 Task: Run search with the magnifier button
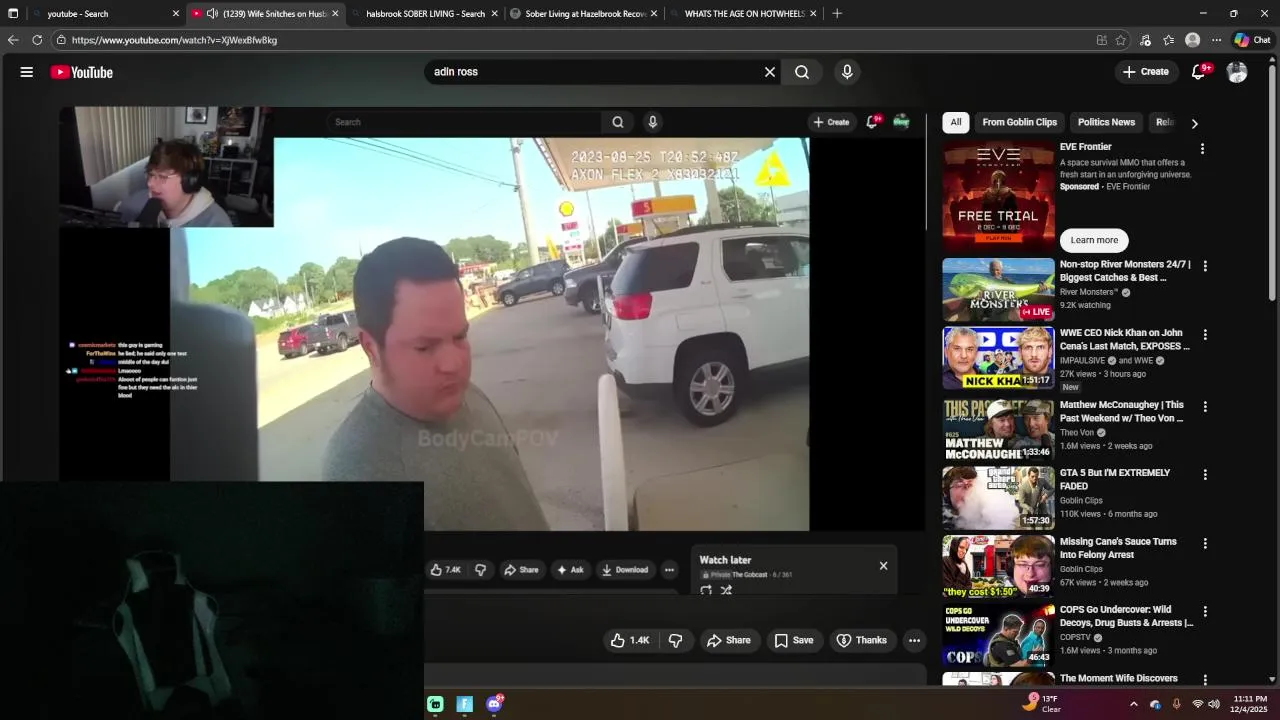802,72
